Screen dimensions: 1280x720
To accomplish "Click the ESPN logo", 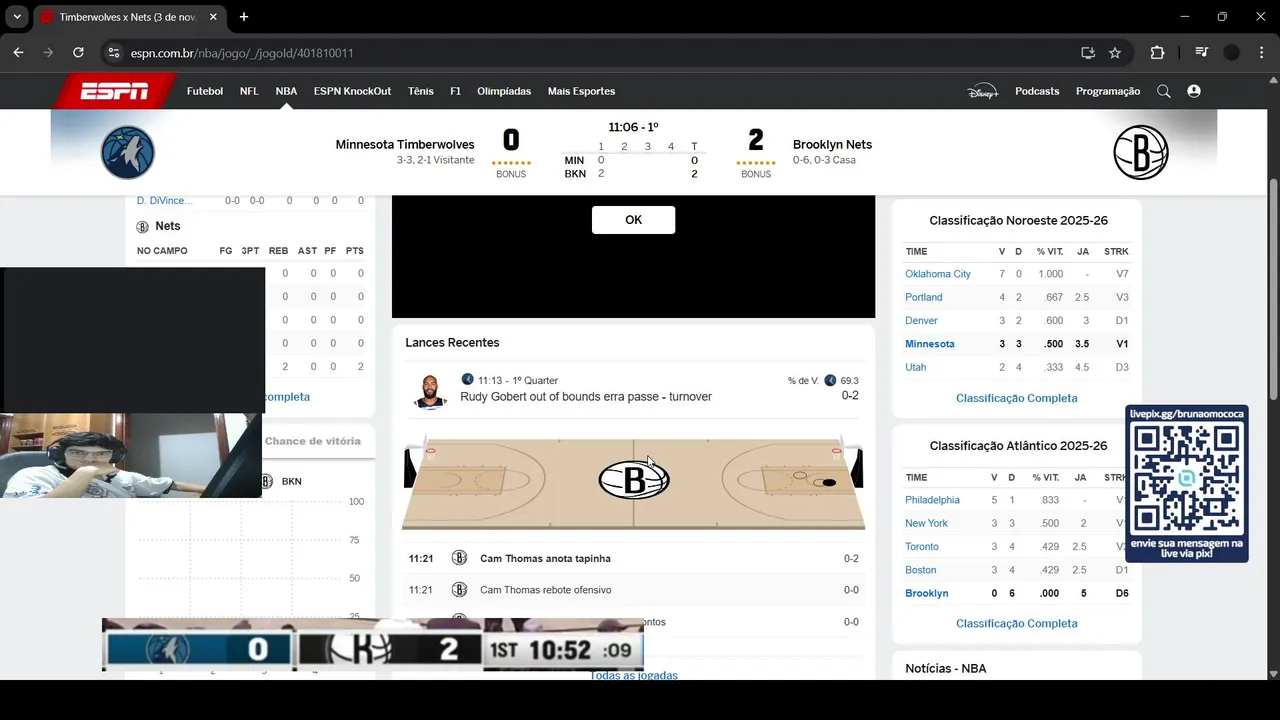I will [115, 91].
